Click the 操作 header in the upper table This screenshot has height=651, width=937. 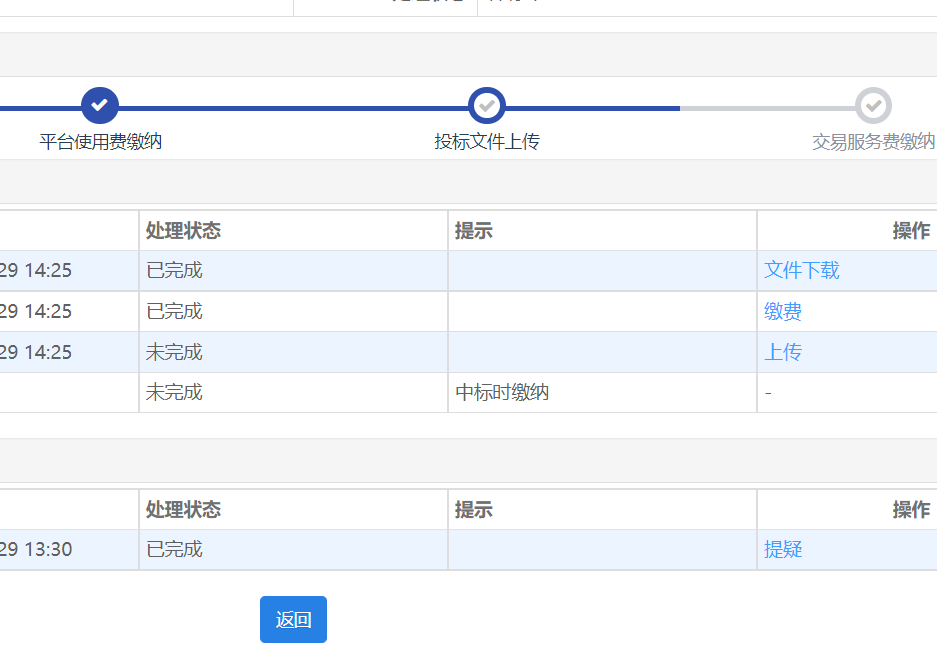tap(911, 231)
